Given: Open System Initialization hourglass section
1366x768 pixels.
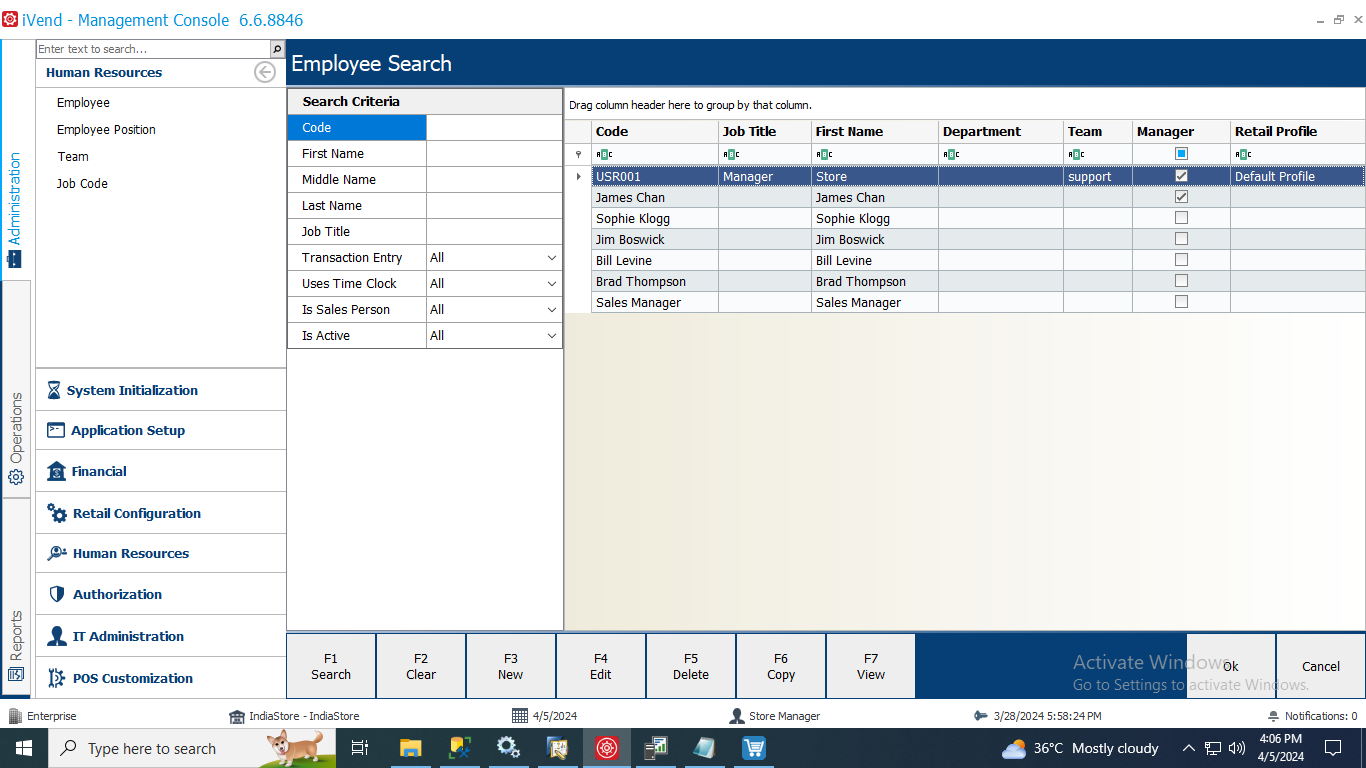Looking at the screenshot, I should coord(132,391).
